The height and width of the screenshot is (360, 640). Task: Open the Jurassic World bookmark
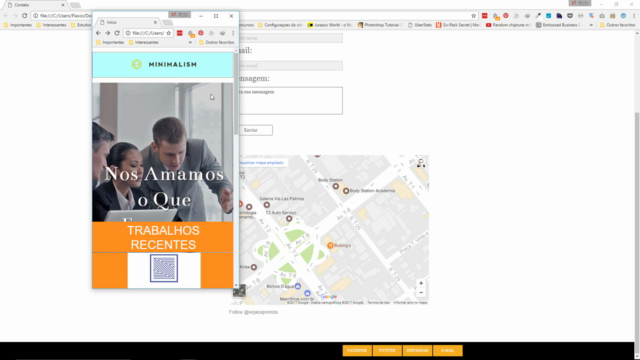pyautogui.click(x=330, y=25)
